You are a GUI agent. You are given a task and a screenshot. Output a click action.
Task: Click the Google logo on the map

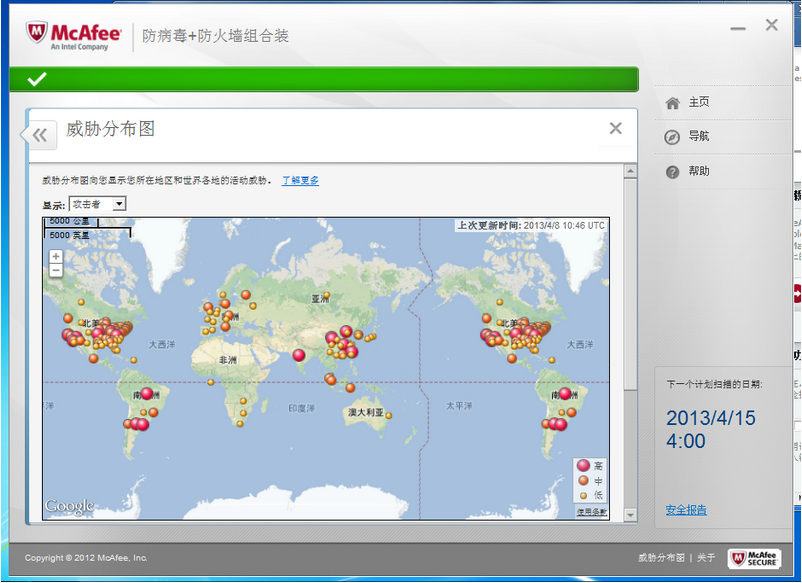tap(69, 507)
